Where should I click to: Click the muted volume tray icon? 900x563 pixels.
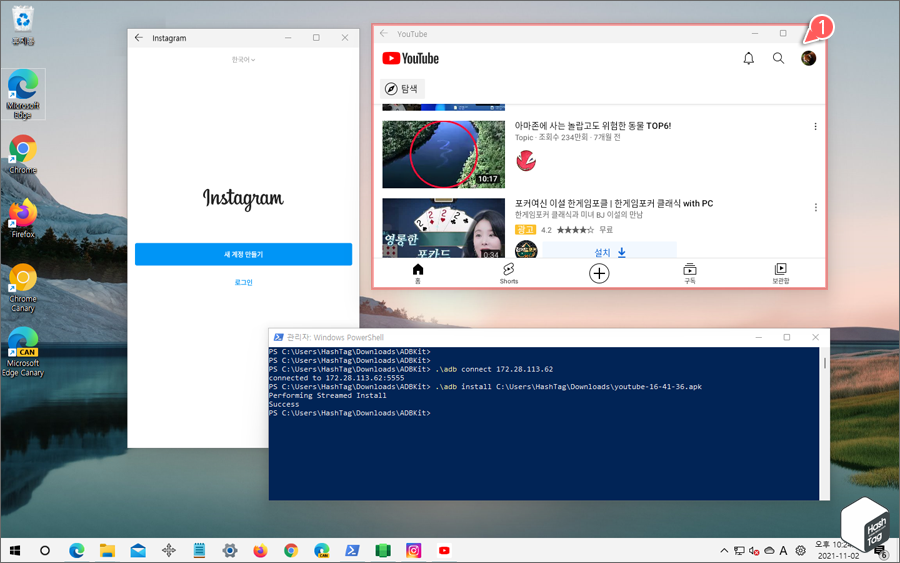pos(754,551)
